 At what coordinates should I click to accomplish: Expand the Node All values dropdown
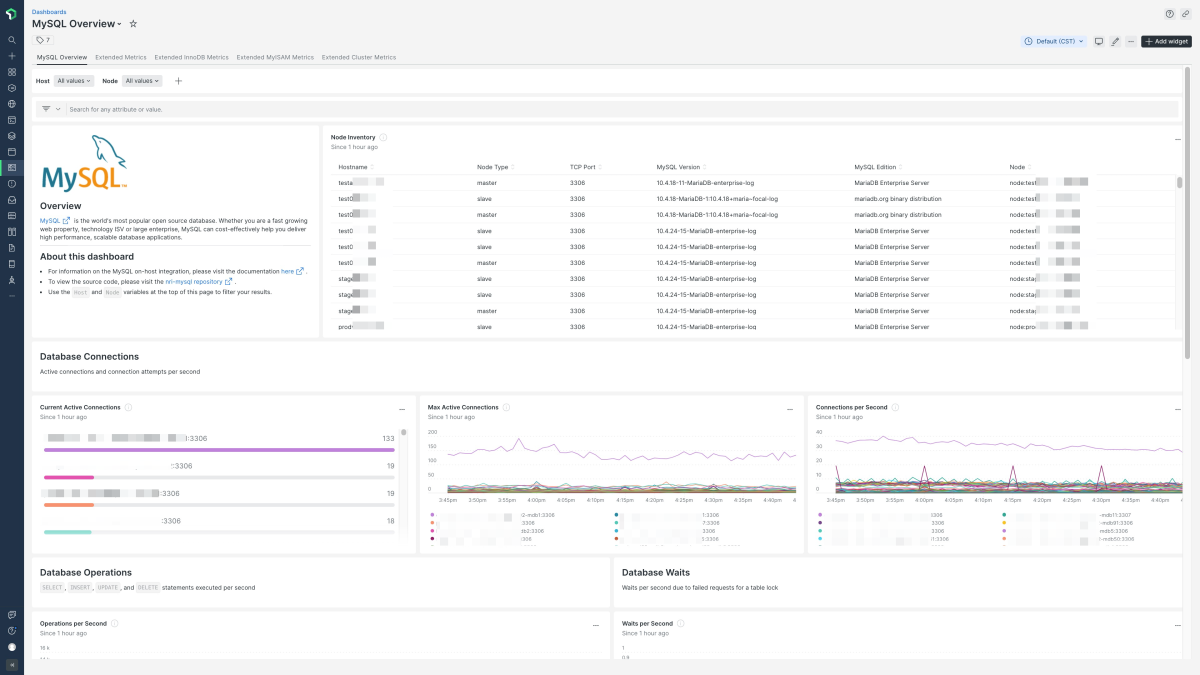point(141,81)
